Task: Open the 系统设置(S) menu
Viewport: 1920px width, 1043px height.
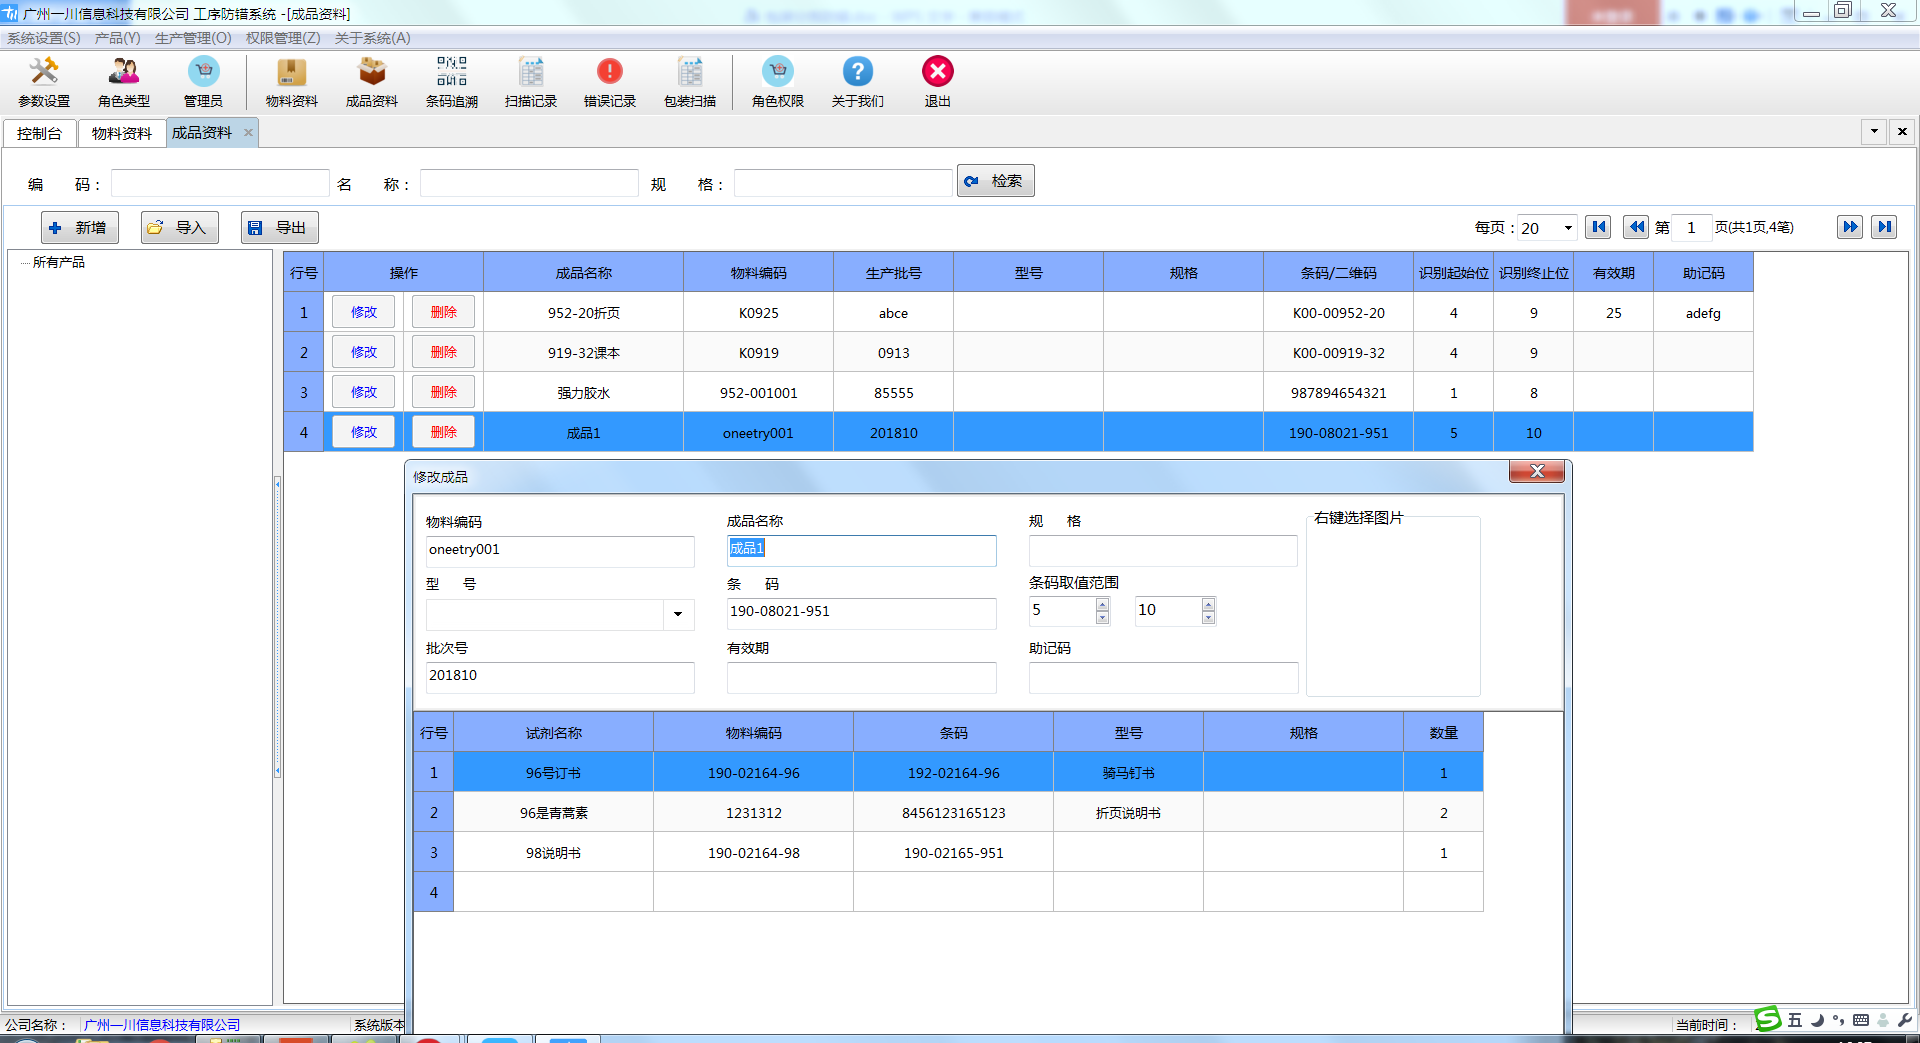Action: pyautogui.click(x=44, y=38)
